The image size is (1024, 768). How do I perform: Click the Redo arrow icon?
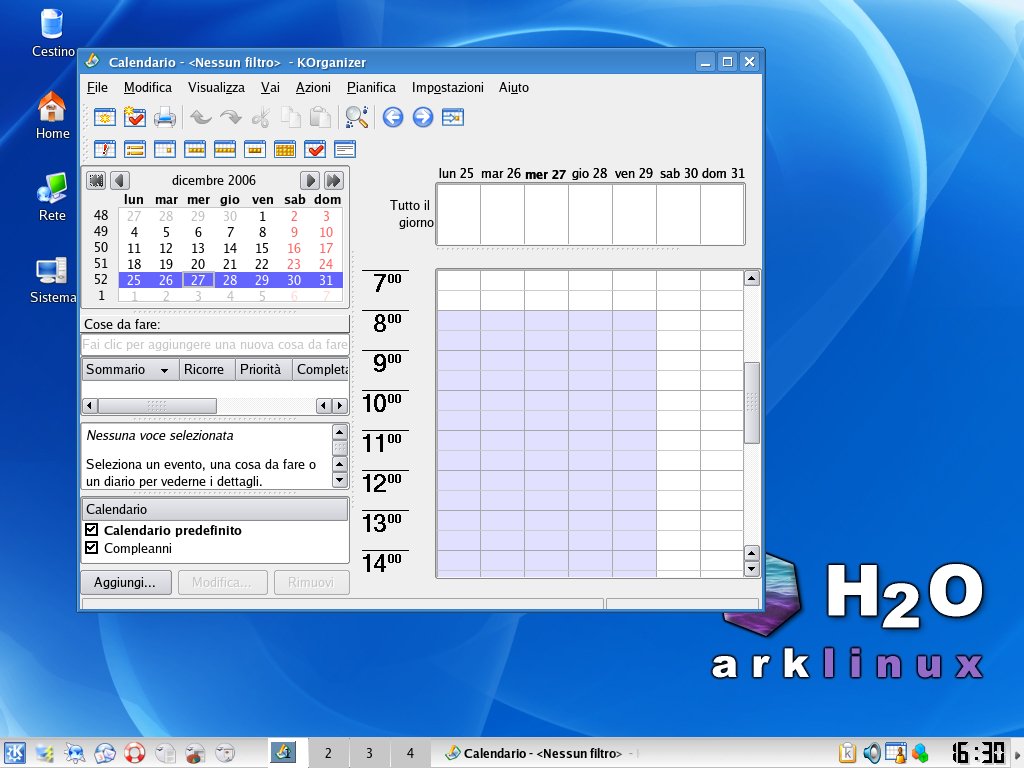click(x=231, y=118)
